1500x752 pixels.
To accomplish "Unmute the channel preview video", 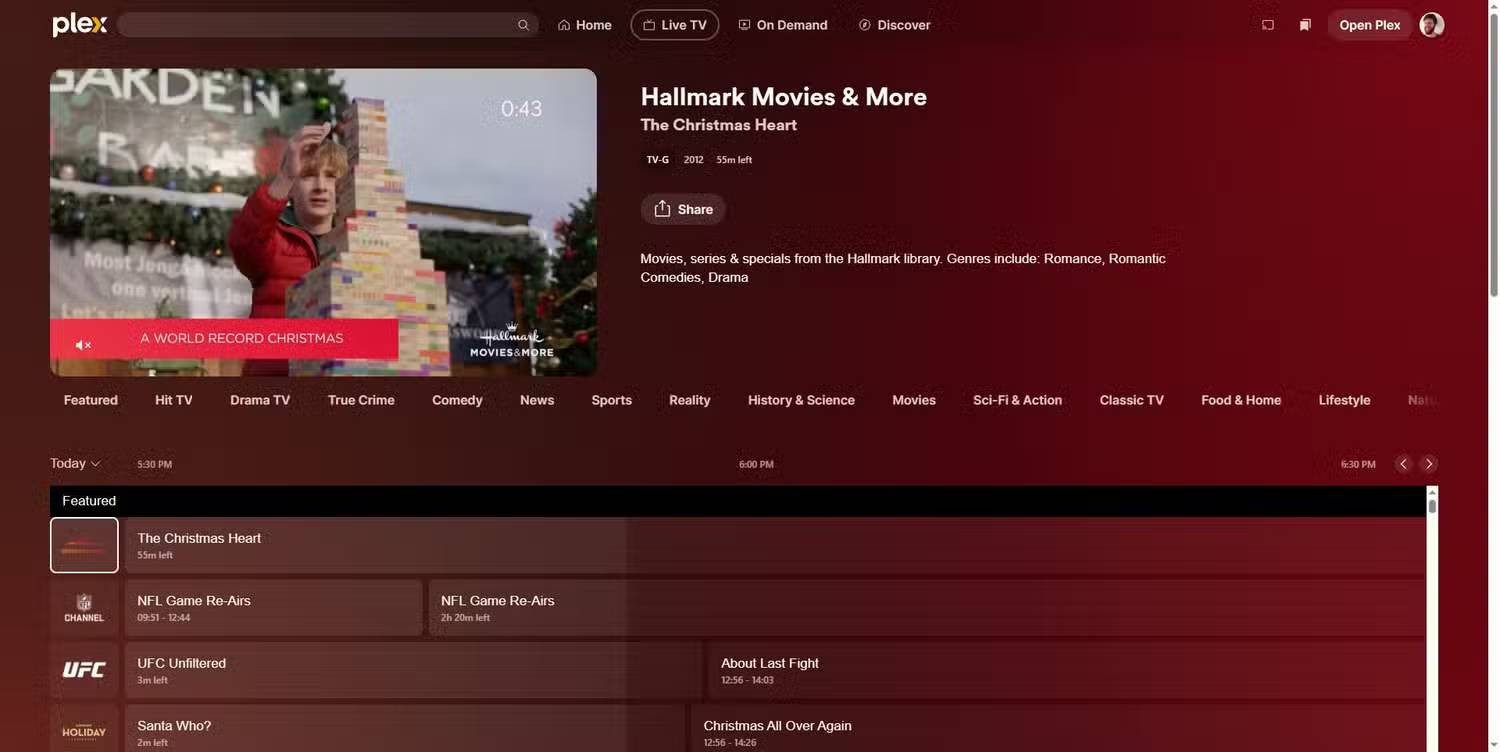I will 83,344.
